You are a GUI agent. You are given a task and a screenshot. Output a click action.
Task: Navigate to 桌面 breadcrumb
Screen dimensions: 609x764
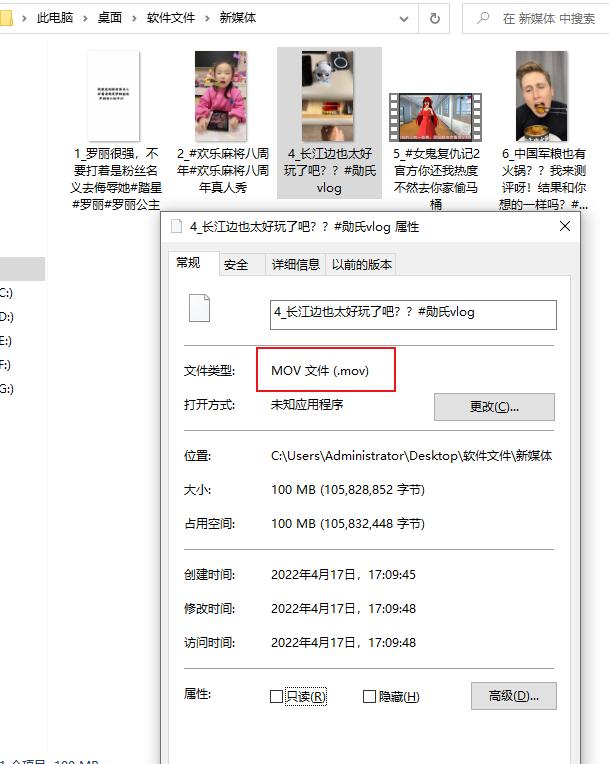tap(110, 18)
